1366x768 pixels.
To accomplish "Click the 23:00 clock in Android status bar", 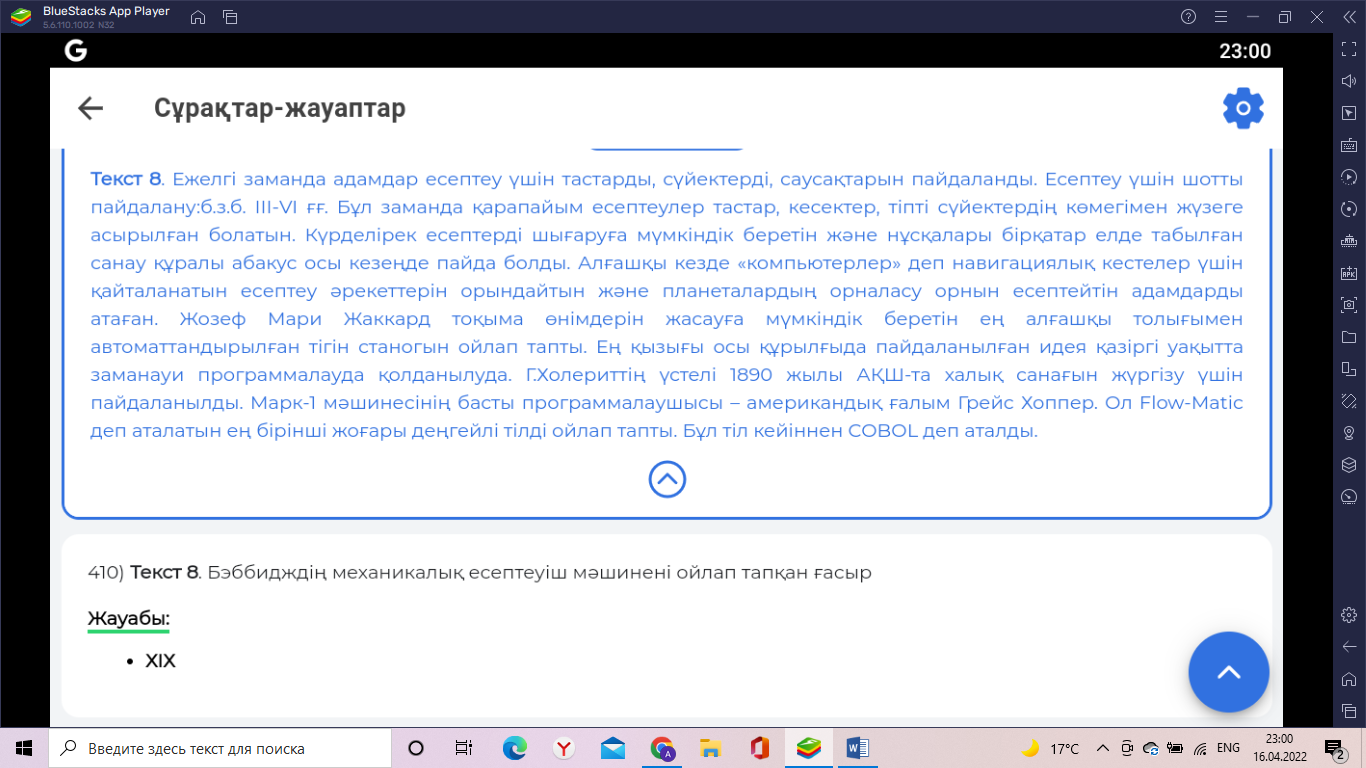I will 1245,51.
